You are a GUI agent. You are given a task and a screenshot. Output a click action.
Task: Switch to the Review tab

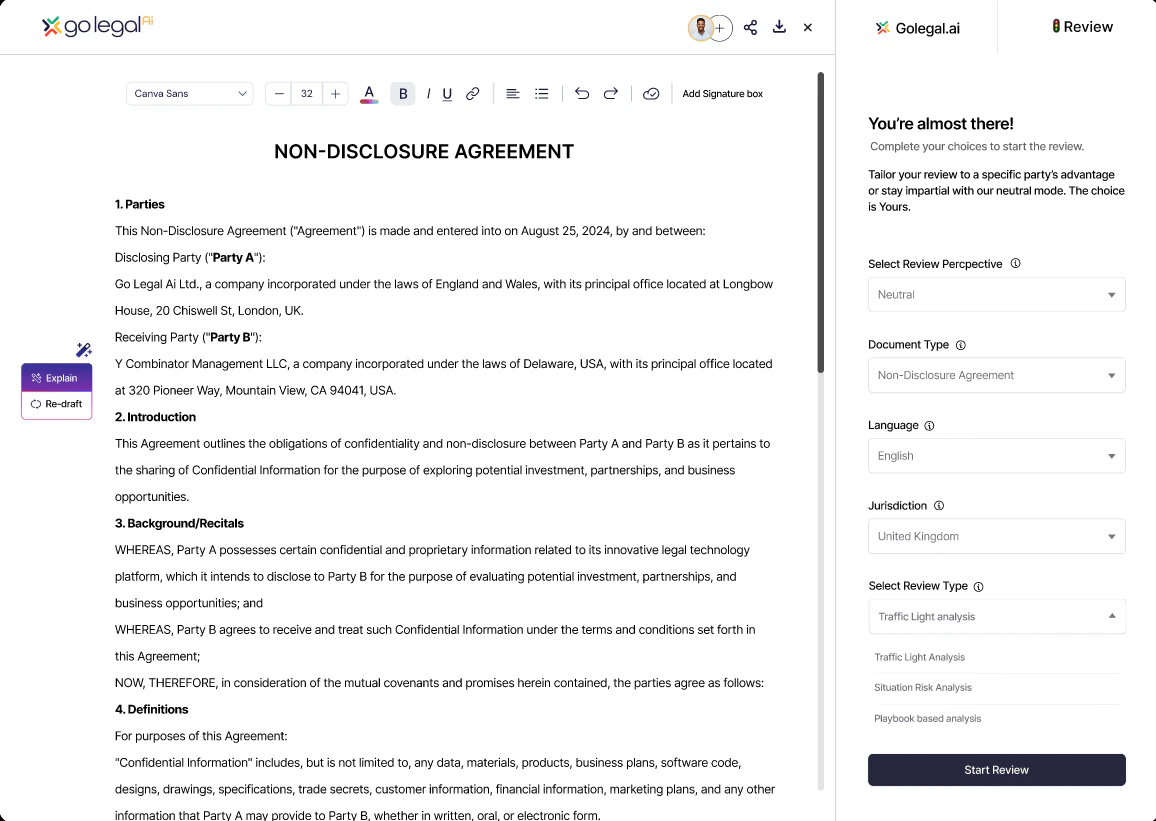[1082, 27]
